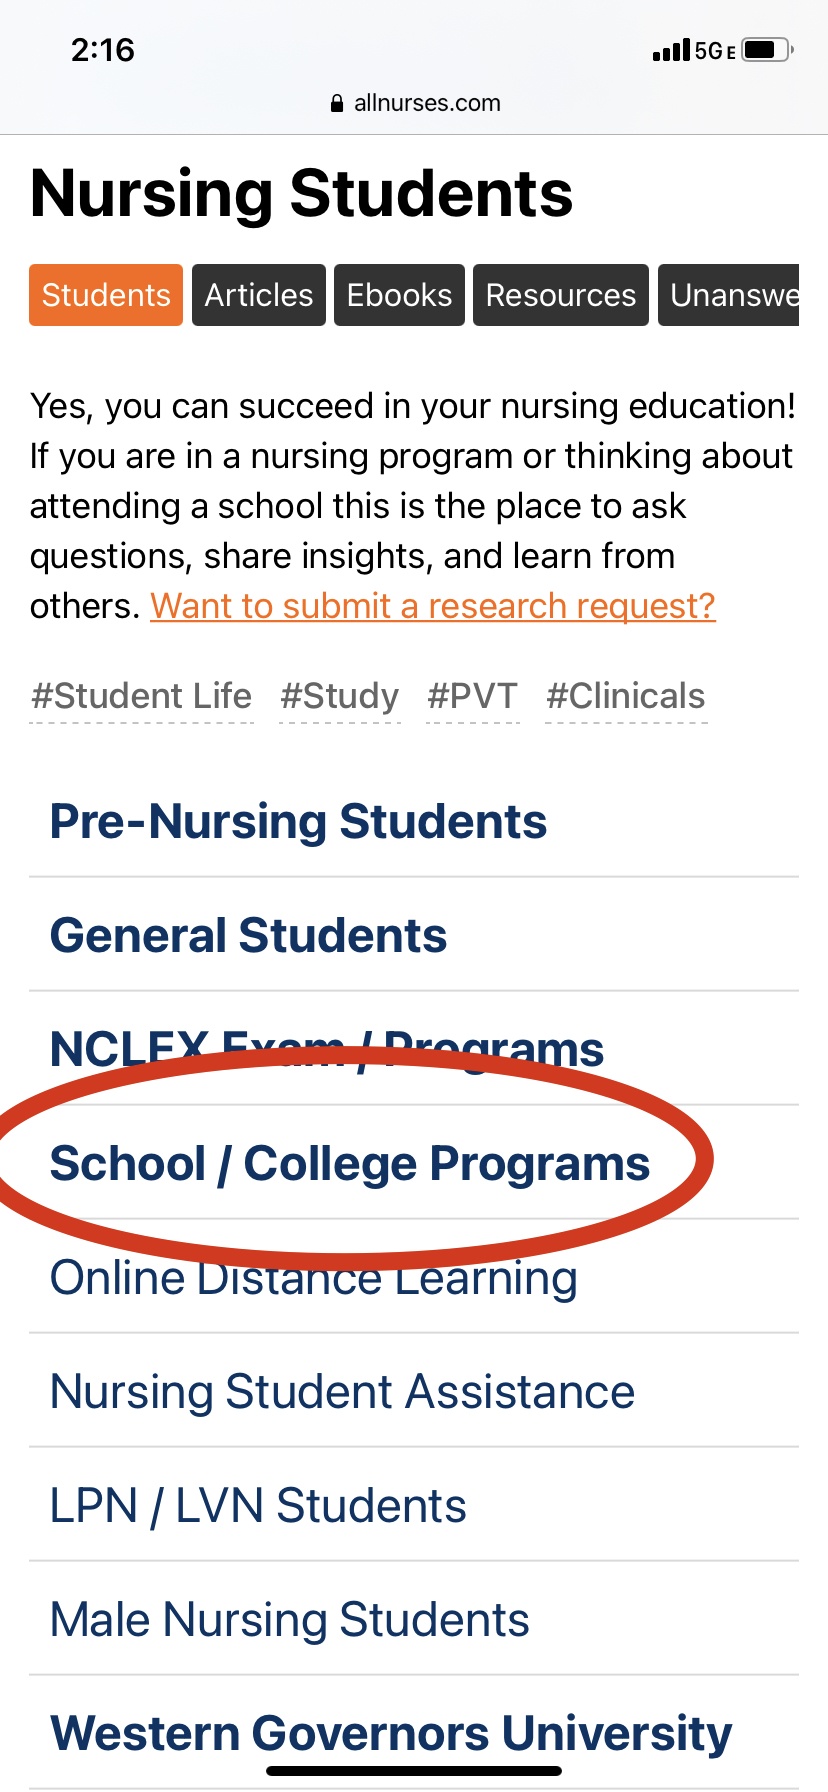Image resolution: width=828 pixels, height=1792 pixels.
Task: Tap the #Student Life hashtag
Action: pyautogui.click(x=142, y=696)
